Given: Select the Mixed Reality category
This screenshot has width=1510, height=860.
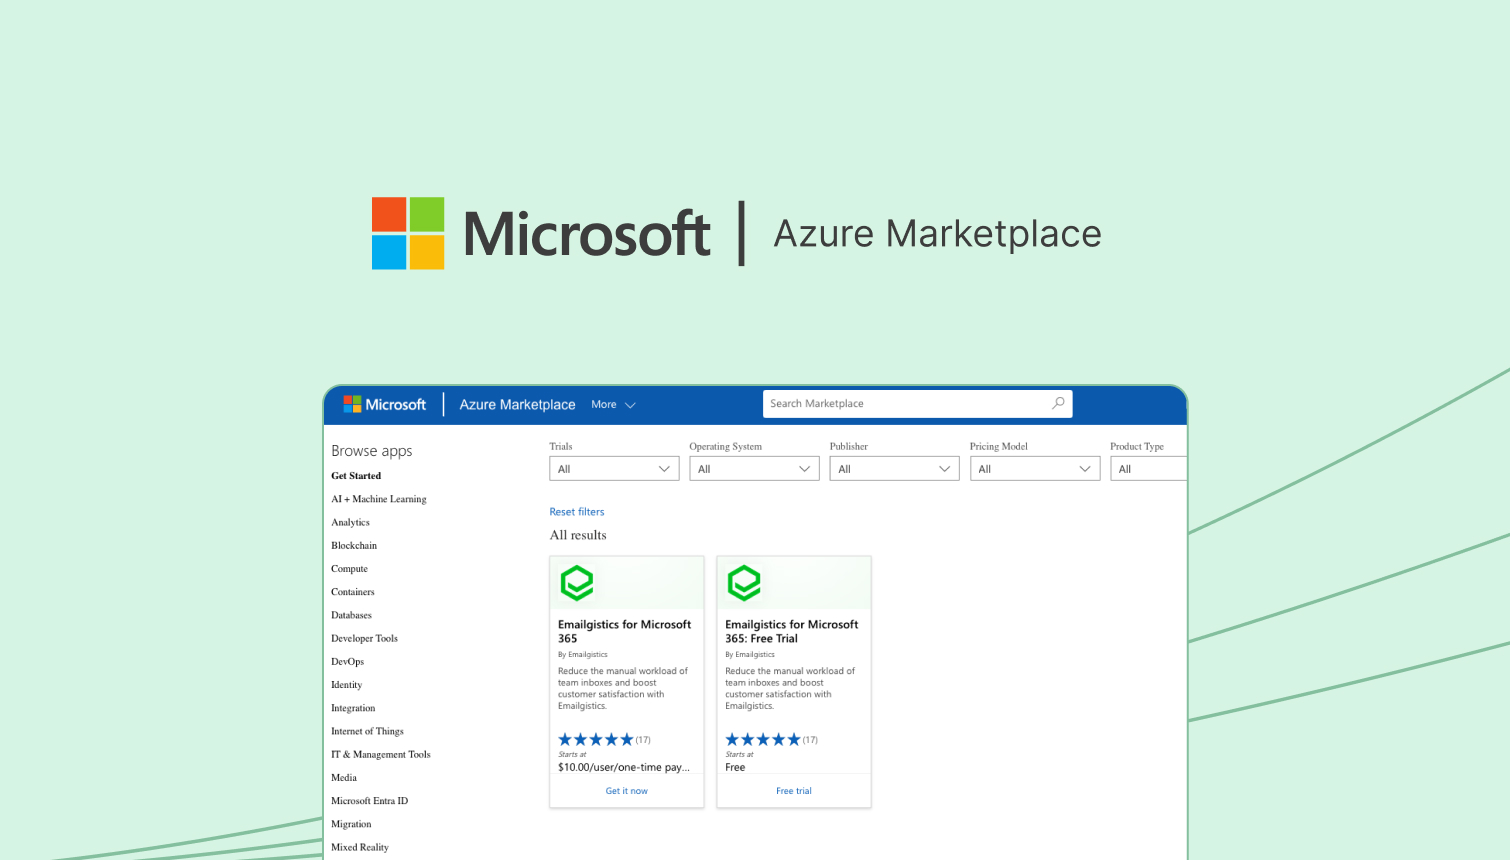Looking at the screenshot, I should pos(360,847).
